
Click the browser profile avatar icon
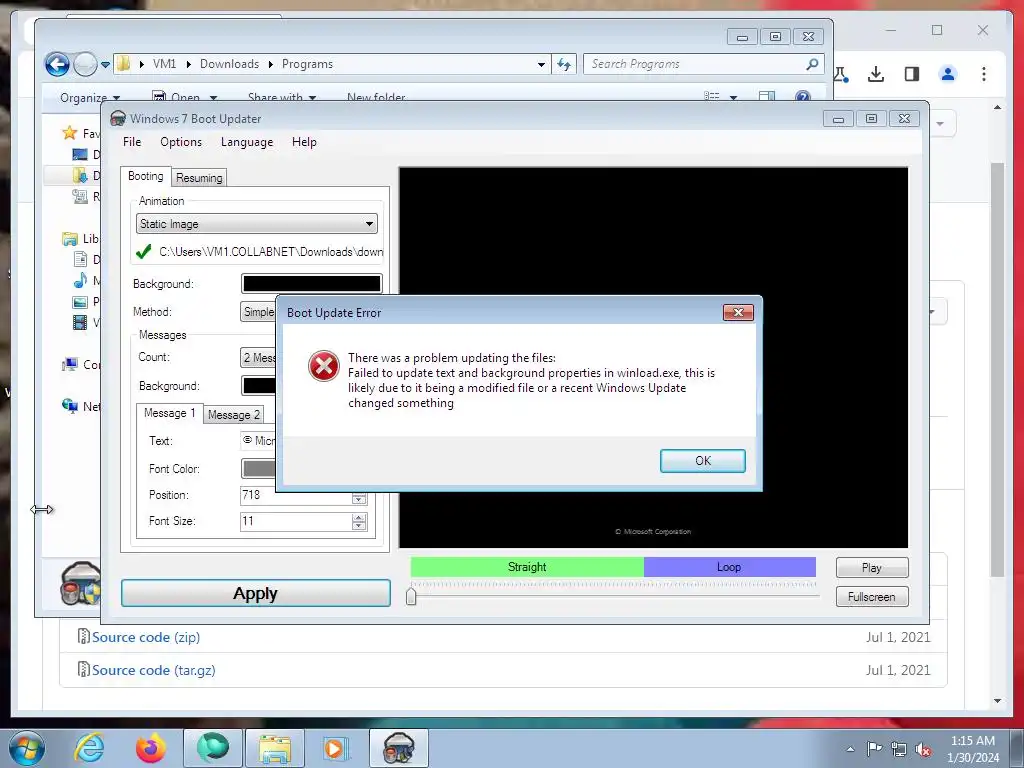tap(948, 74)
